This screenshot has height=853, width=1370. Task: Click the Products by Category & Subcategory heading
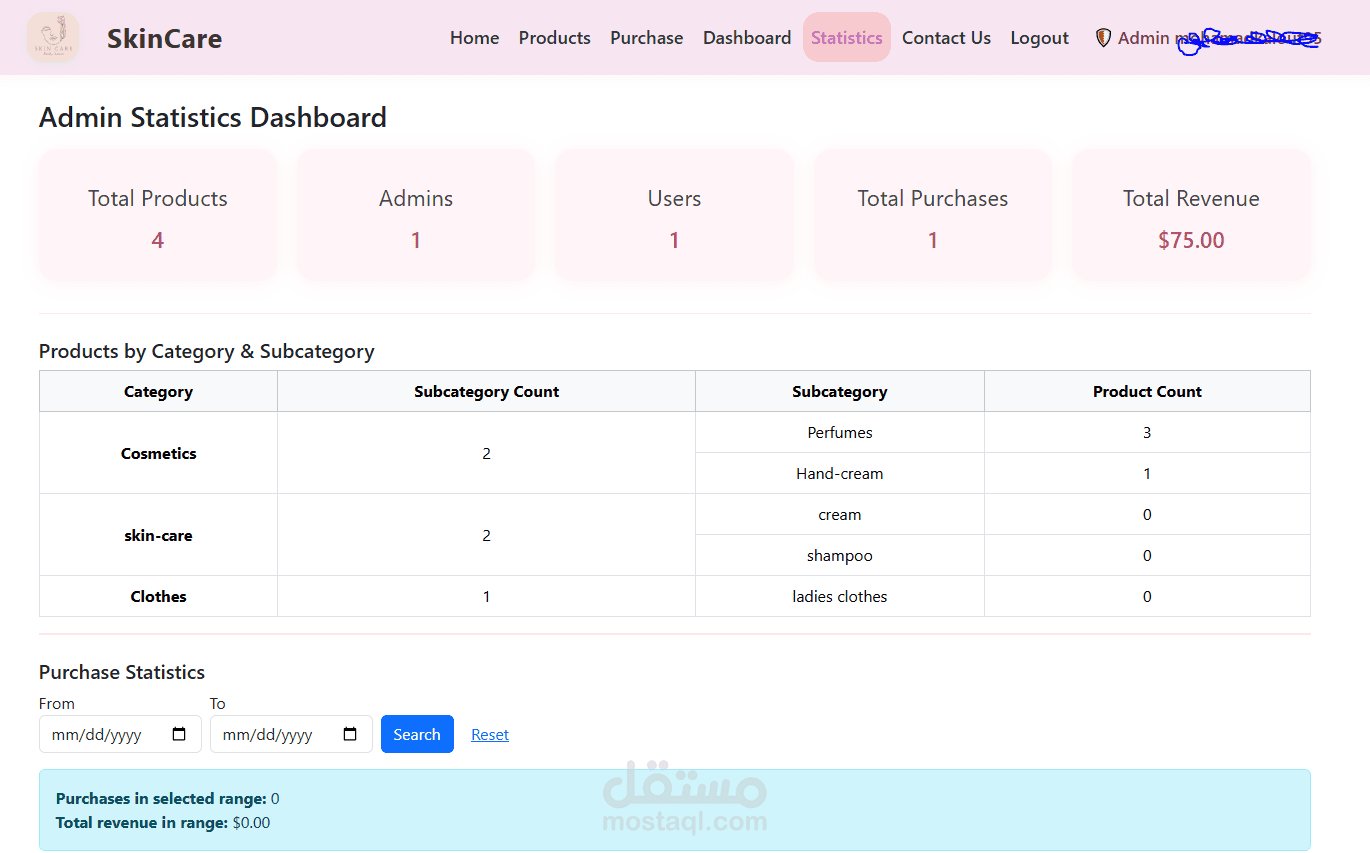tap(207, 351)
